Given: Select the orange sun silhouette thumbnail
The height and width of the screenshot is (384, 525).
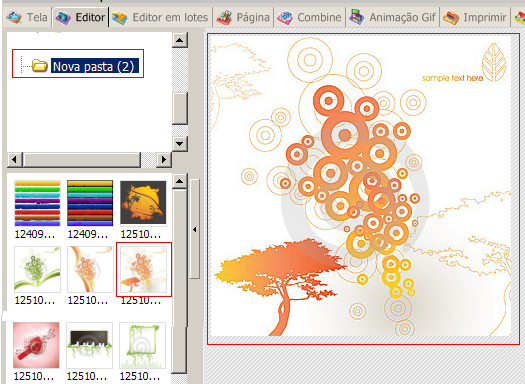Looking at the screenshot, I should pyautogui.click(x=143, y=203).
